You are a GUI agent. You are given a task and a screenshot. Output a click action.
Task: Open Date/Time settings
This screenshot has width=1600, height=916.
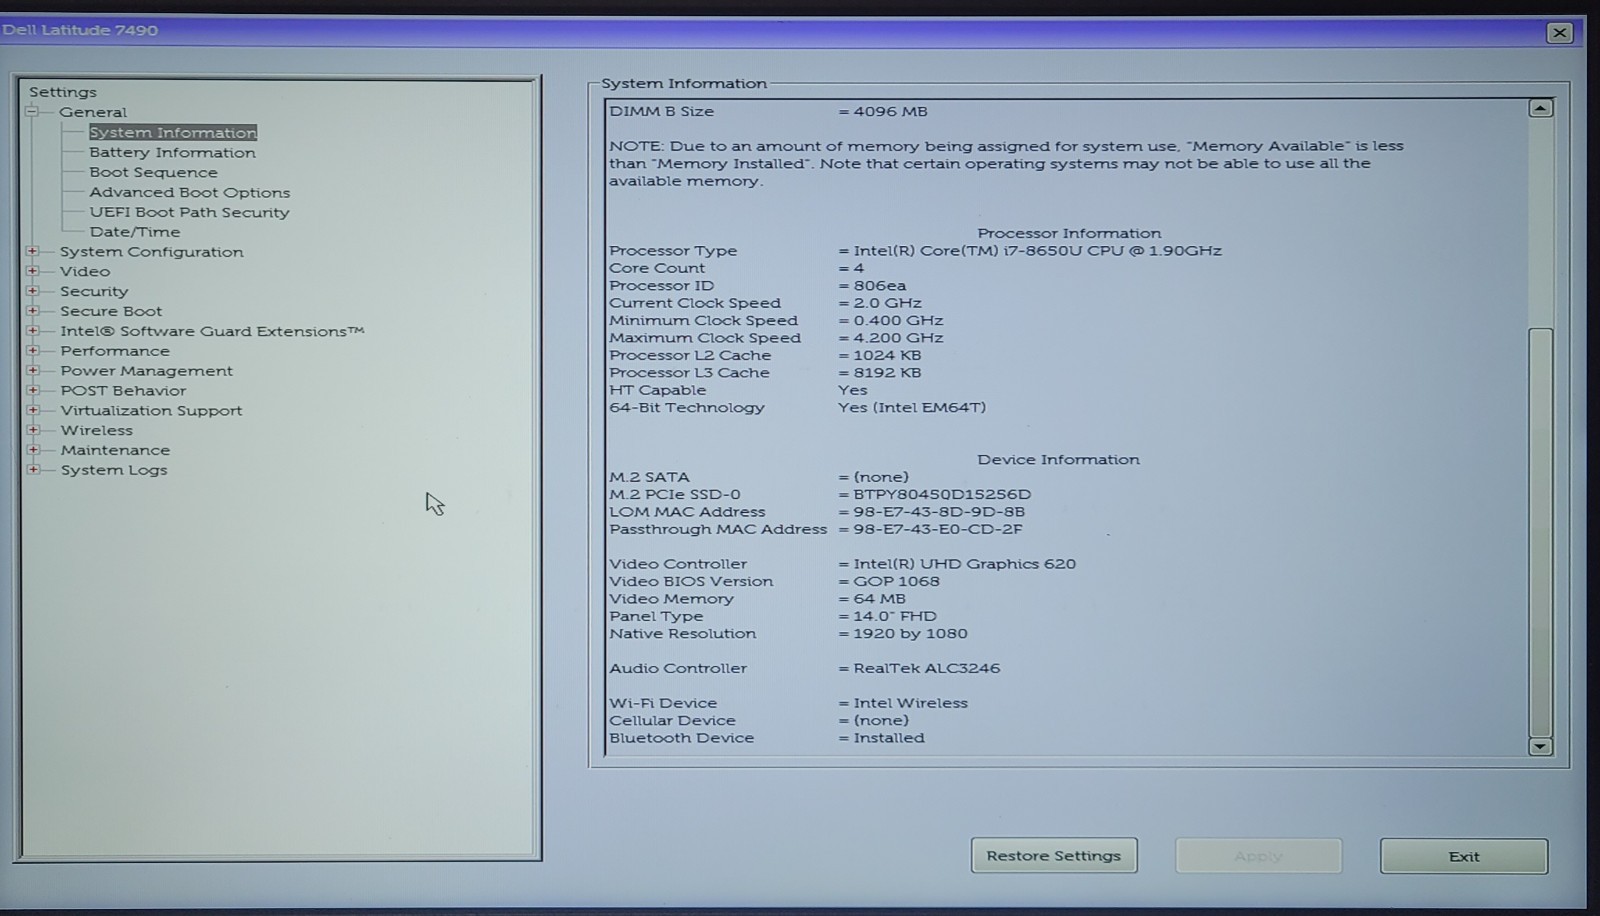pos(135,232)
